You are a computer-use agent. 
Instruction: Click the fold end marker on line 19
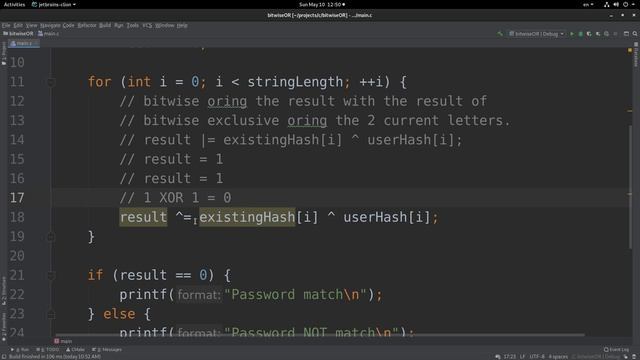51,237
